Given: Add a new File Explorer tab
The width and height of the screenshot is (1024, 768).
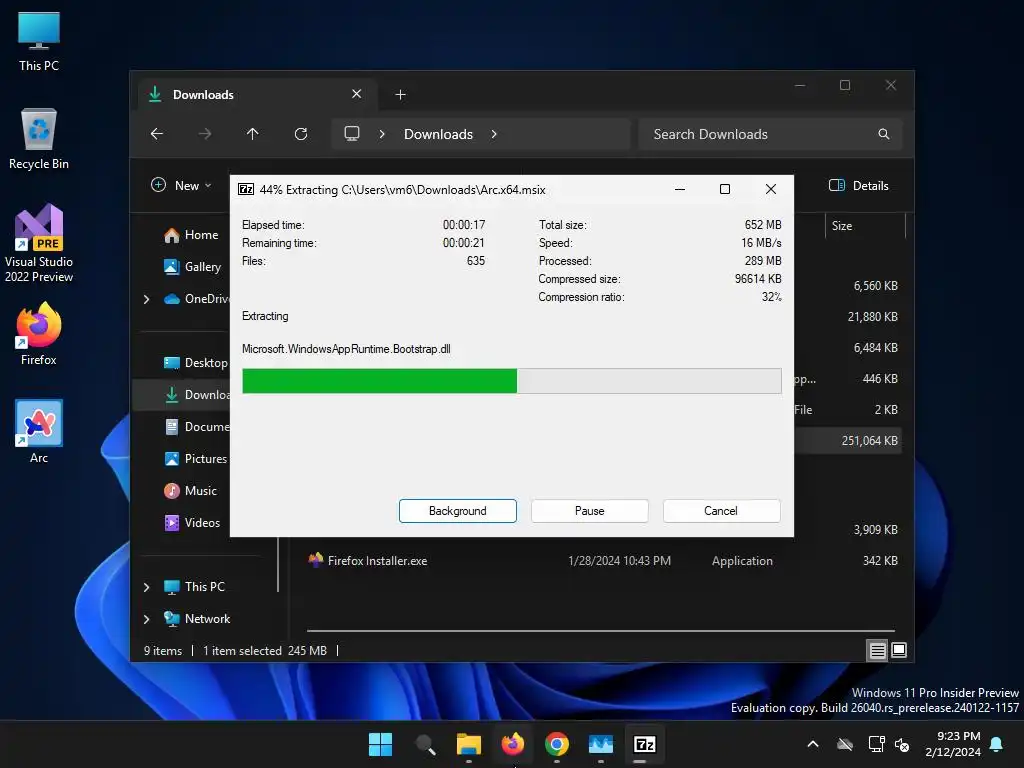Looking at the screenshot, I should point(400,95).
